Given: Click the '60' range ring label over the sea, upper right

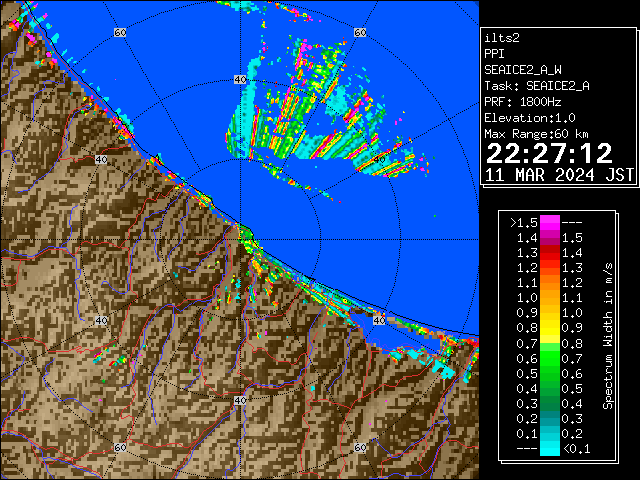Looking at the screenshot, I should (360, 32).
